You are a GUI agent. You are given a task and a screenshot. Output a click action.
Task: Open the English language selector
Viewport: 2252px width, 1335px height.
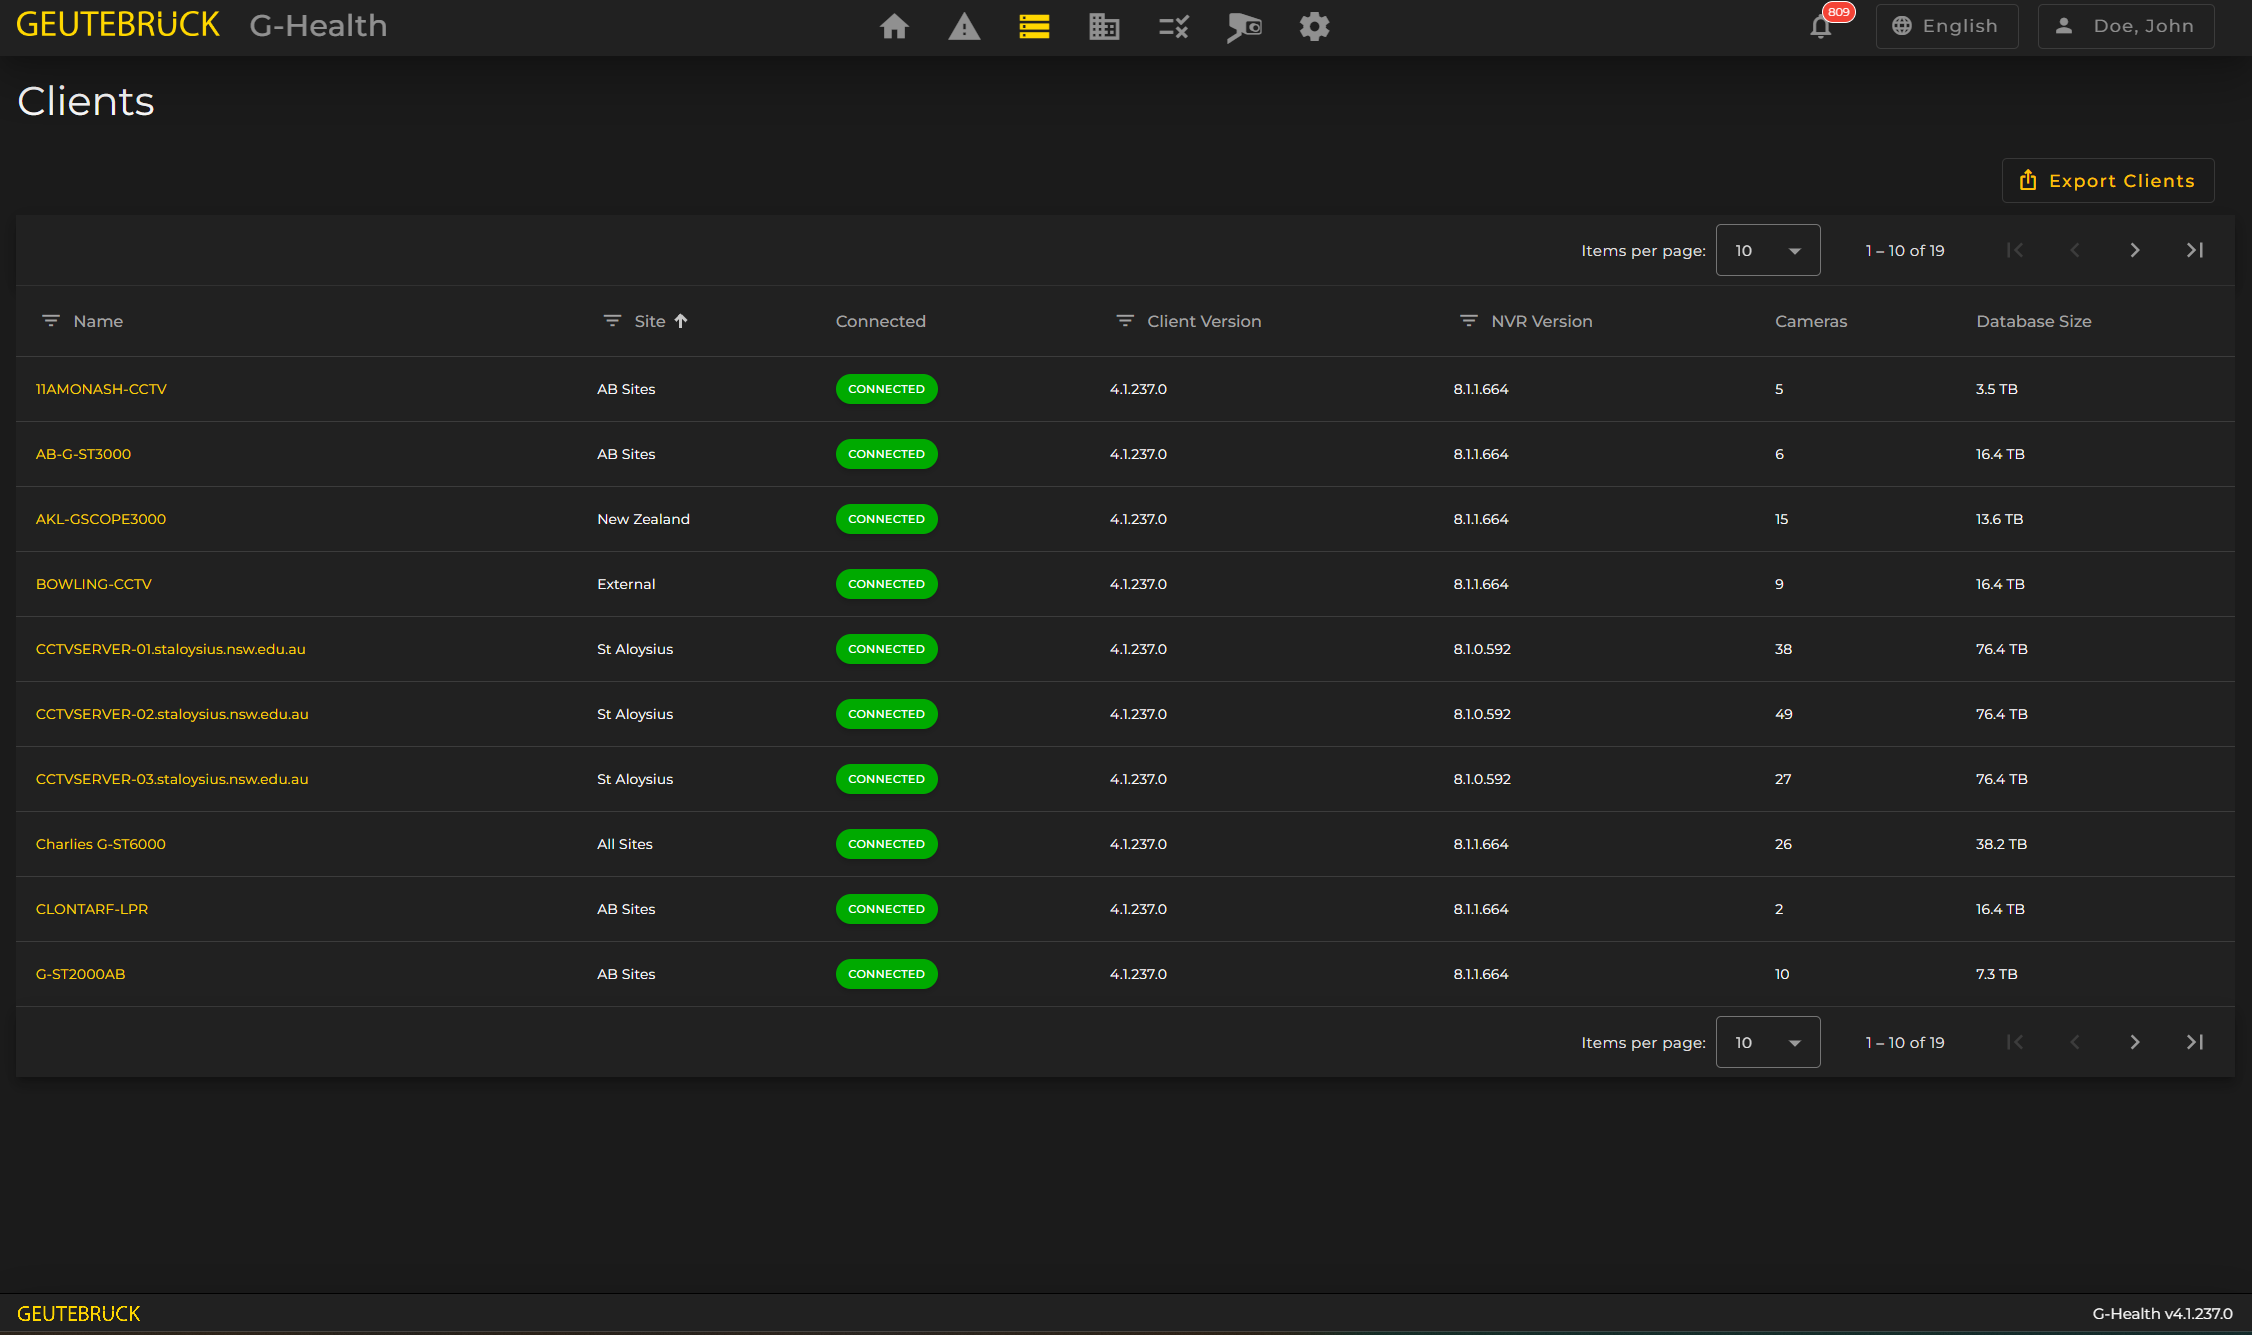click(x=1946, y=27)
